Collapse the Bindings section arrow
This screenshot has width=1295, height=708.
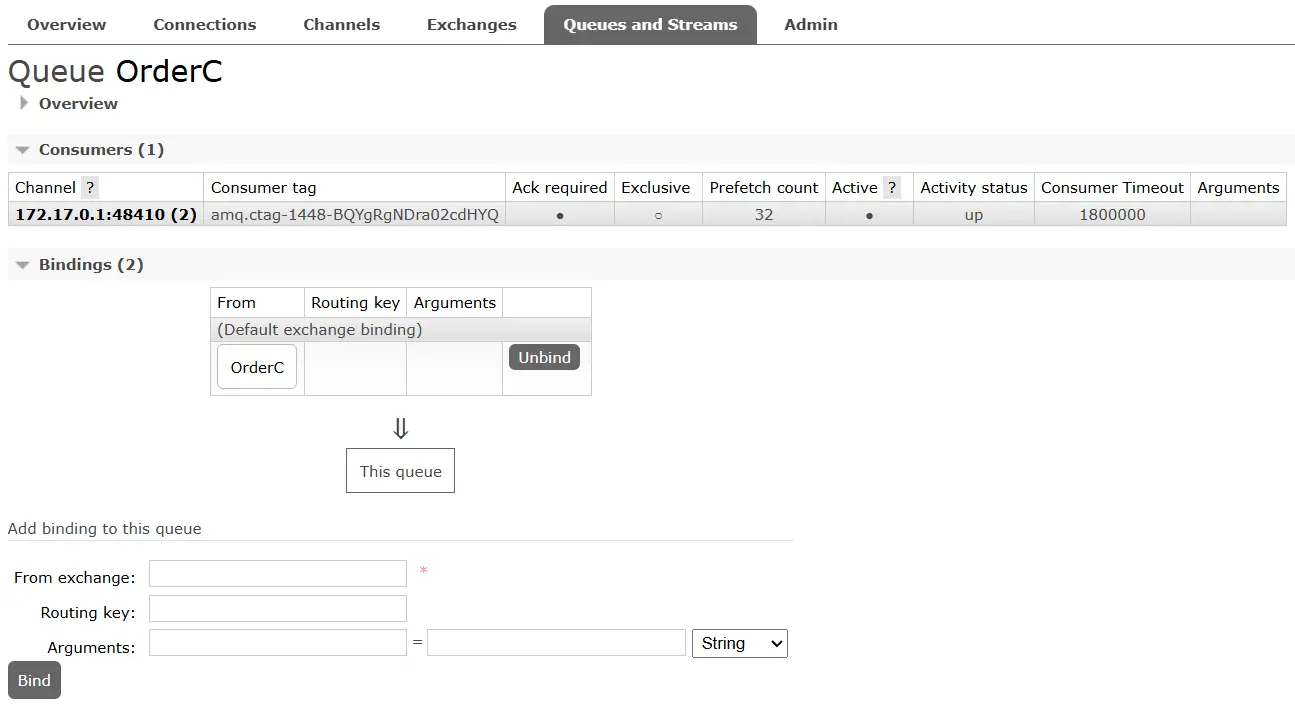point(21,264)
